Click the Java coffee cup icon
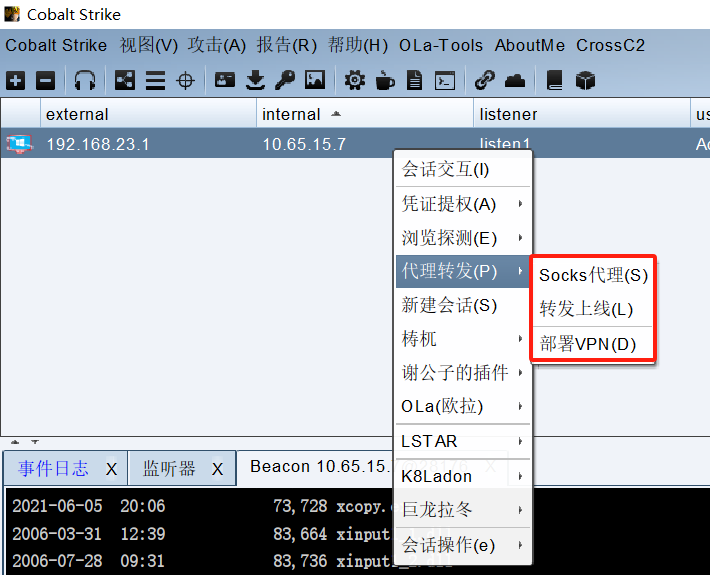The image size is (710, 575). [385, 81]
